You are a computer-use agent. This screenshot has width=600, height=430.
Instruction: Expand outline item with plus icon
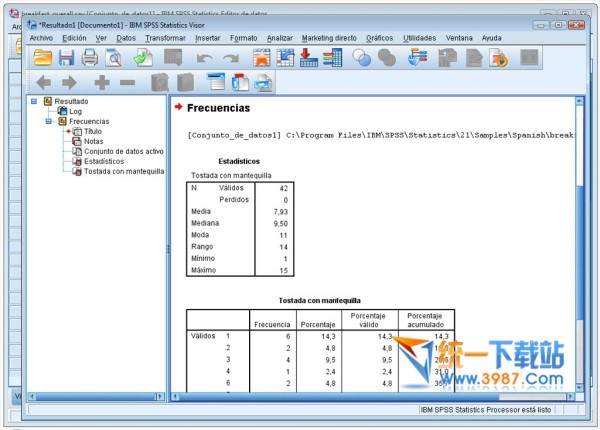(102, 82)
